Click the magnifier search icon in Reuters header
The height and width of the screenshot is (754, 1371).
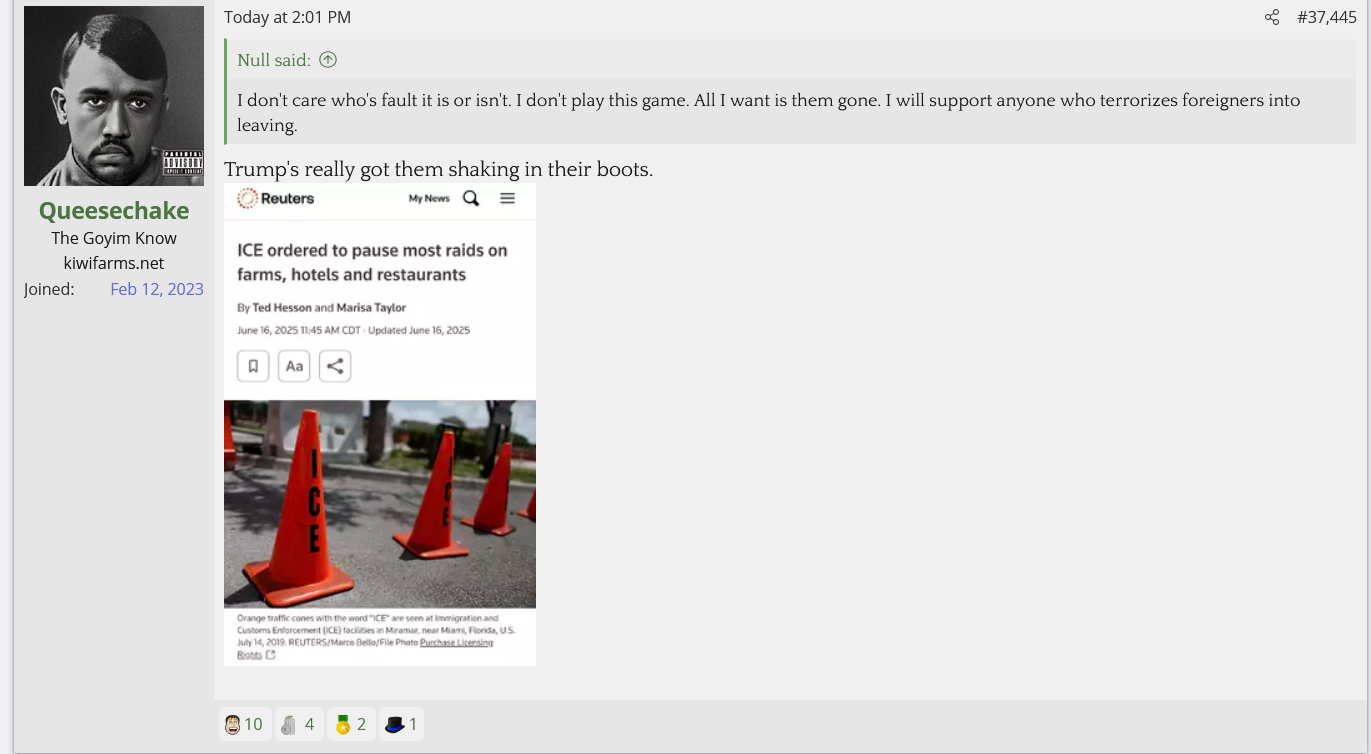point(471,198)
